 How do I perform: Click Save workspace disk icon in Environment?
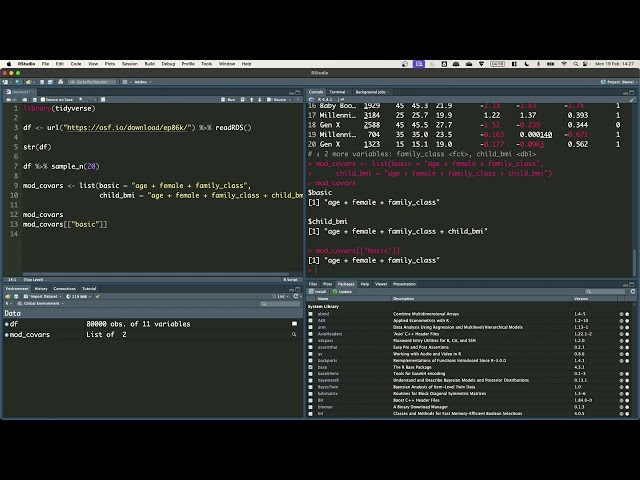[16, 296]
